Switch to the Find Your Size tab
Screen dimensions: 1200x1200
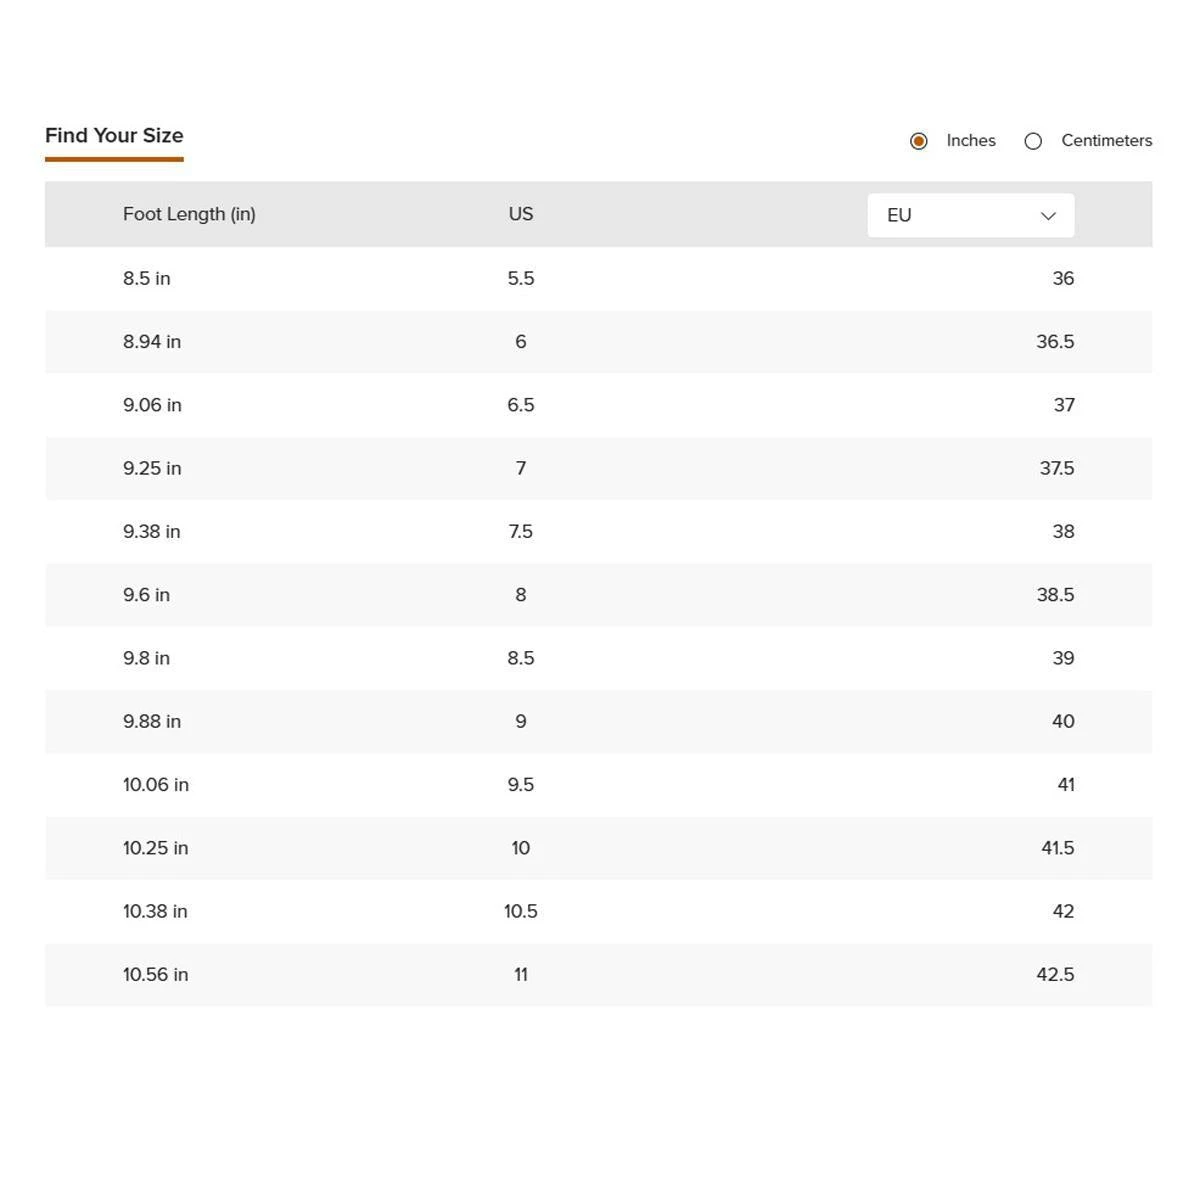click(x=114, y=136)
